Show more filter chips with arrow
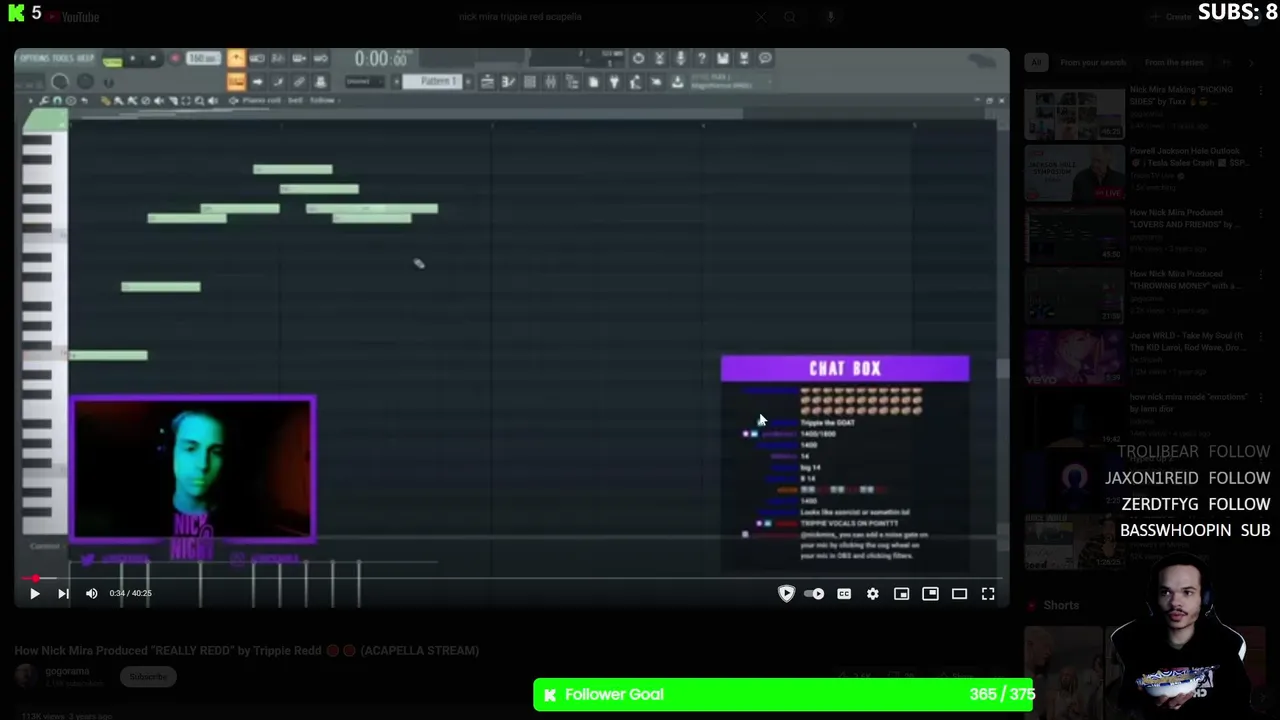 pos(1252,63)
